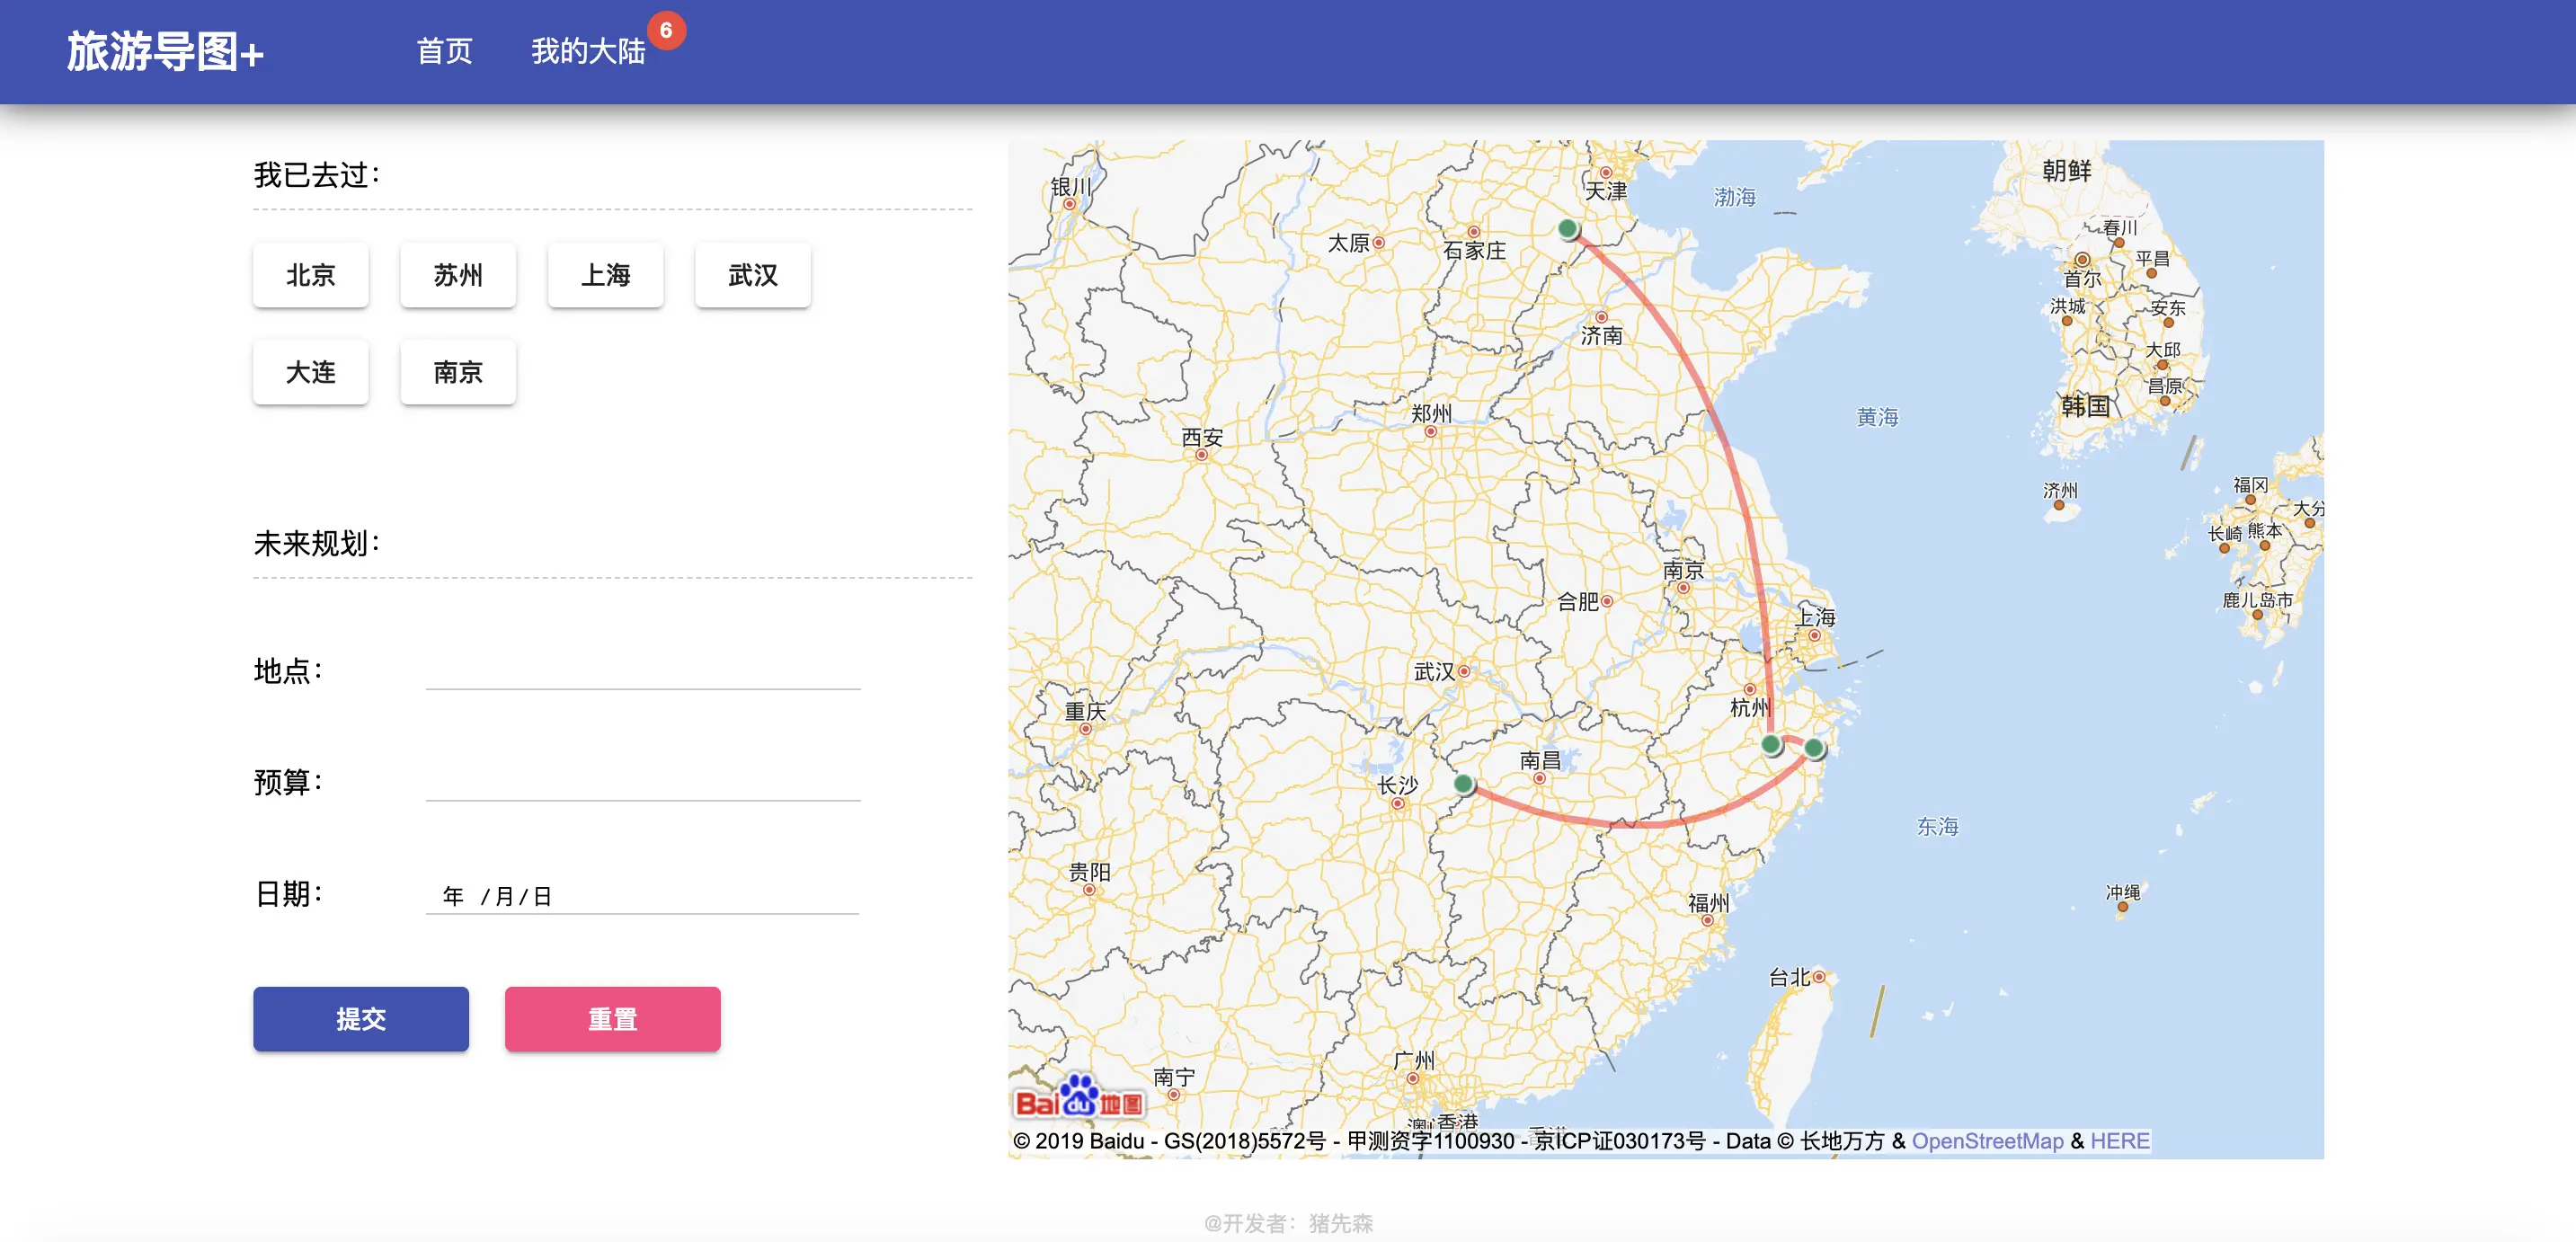Click the 合肥 city dot on map
This screenshot has height=1242, width=2576.
[x=1607, y=601]
